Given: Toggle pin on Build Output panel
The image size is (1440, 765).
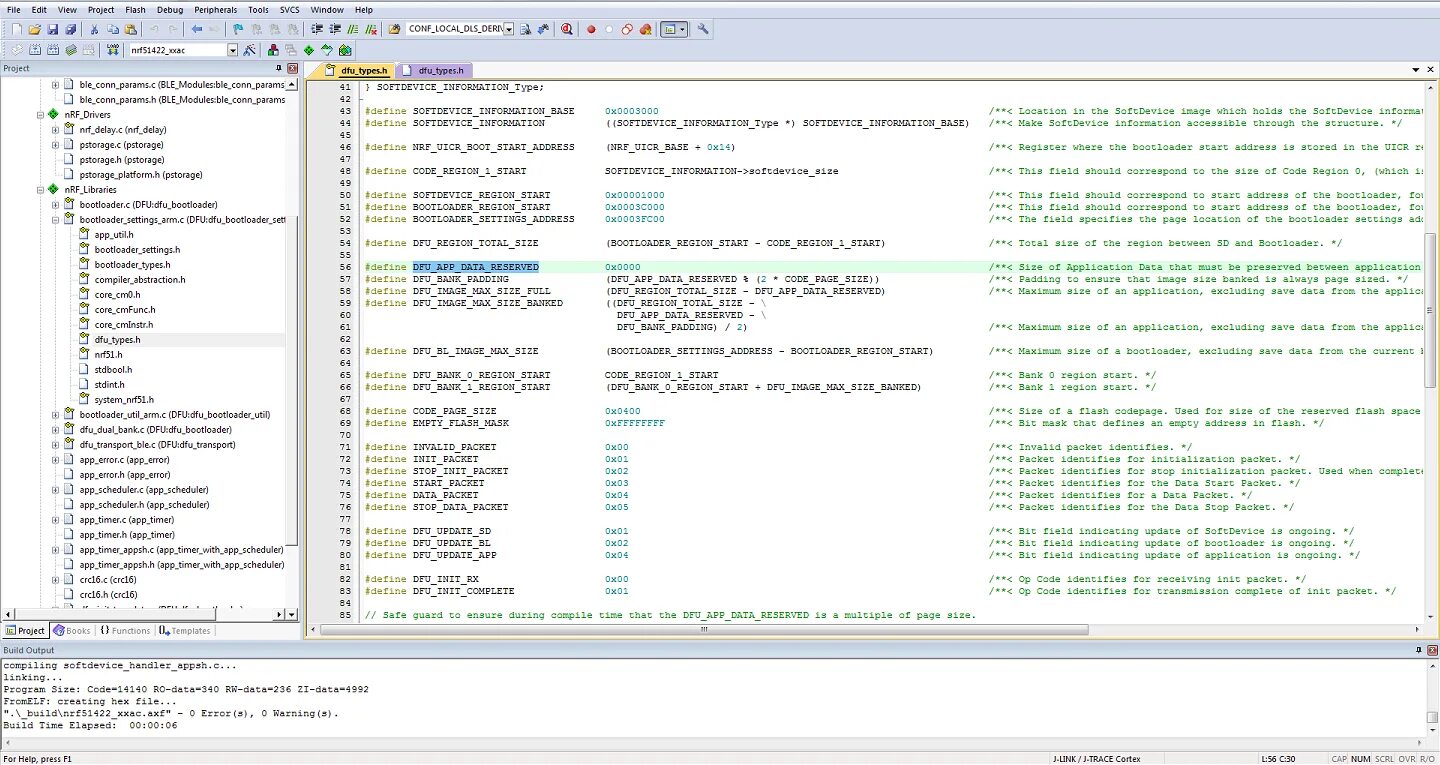Looking at the screenshot, I should 1418,650.
